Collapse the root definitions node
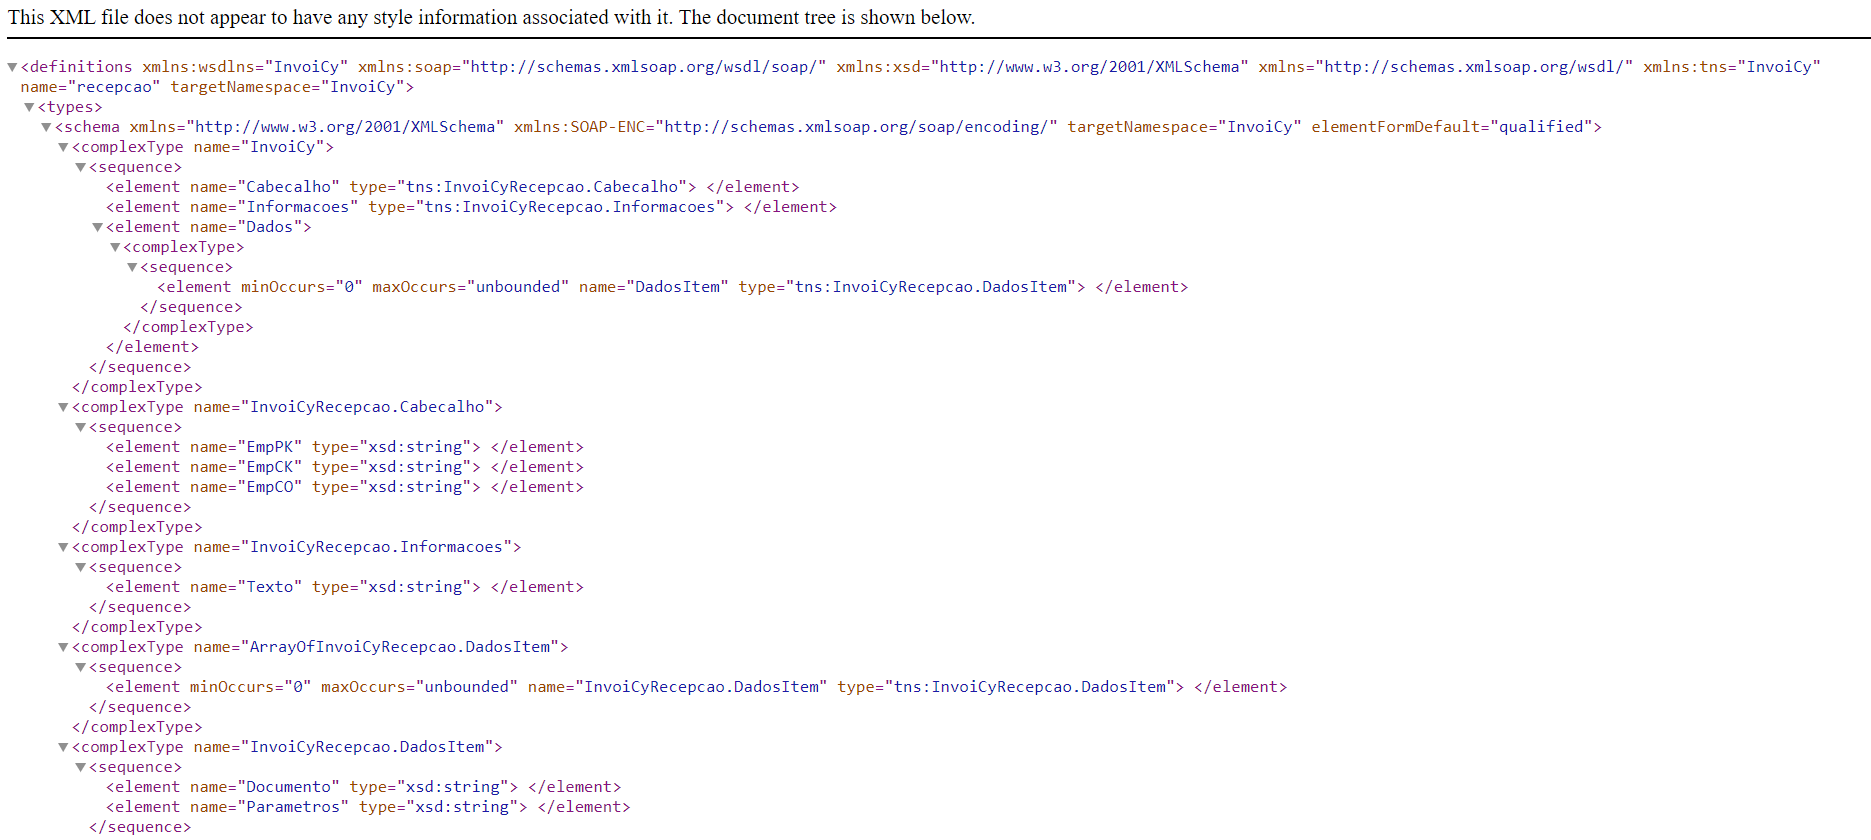Image resolution: width=1871 pixels, height=840 pixels. point(12,67)
